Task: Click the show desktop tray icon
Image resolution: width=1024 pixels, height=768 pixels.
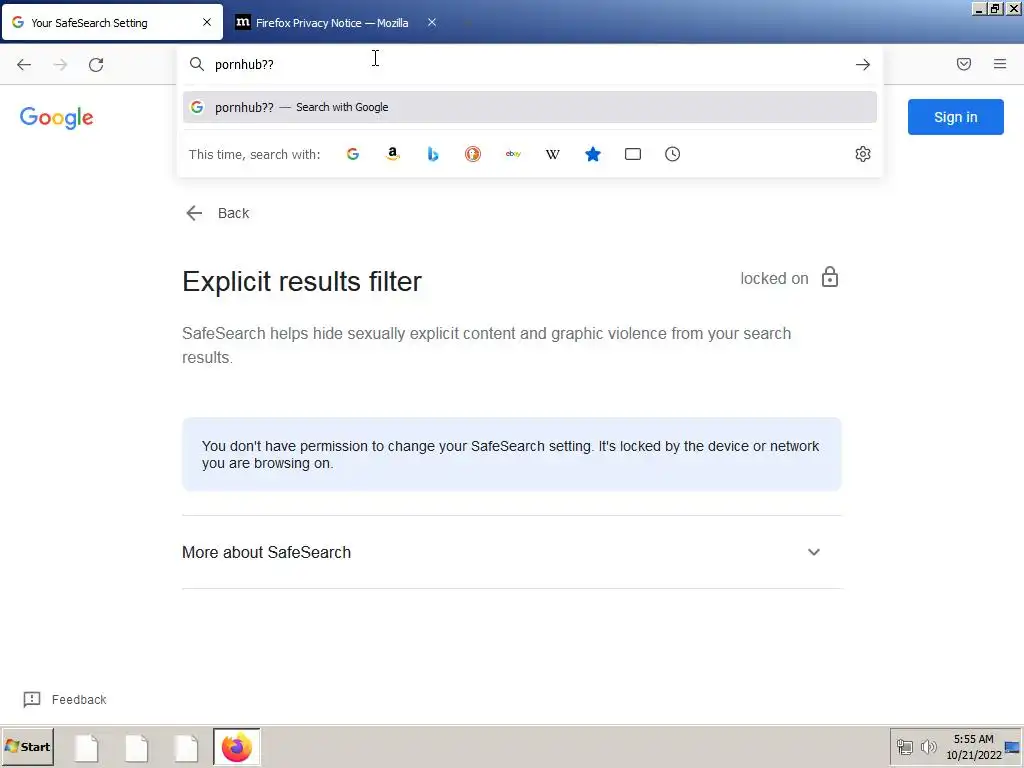Action: [1012, 747]
